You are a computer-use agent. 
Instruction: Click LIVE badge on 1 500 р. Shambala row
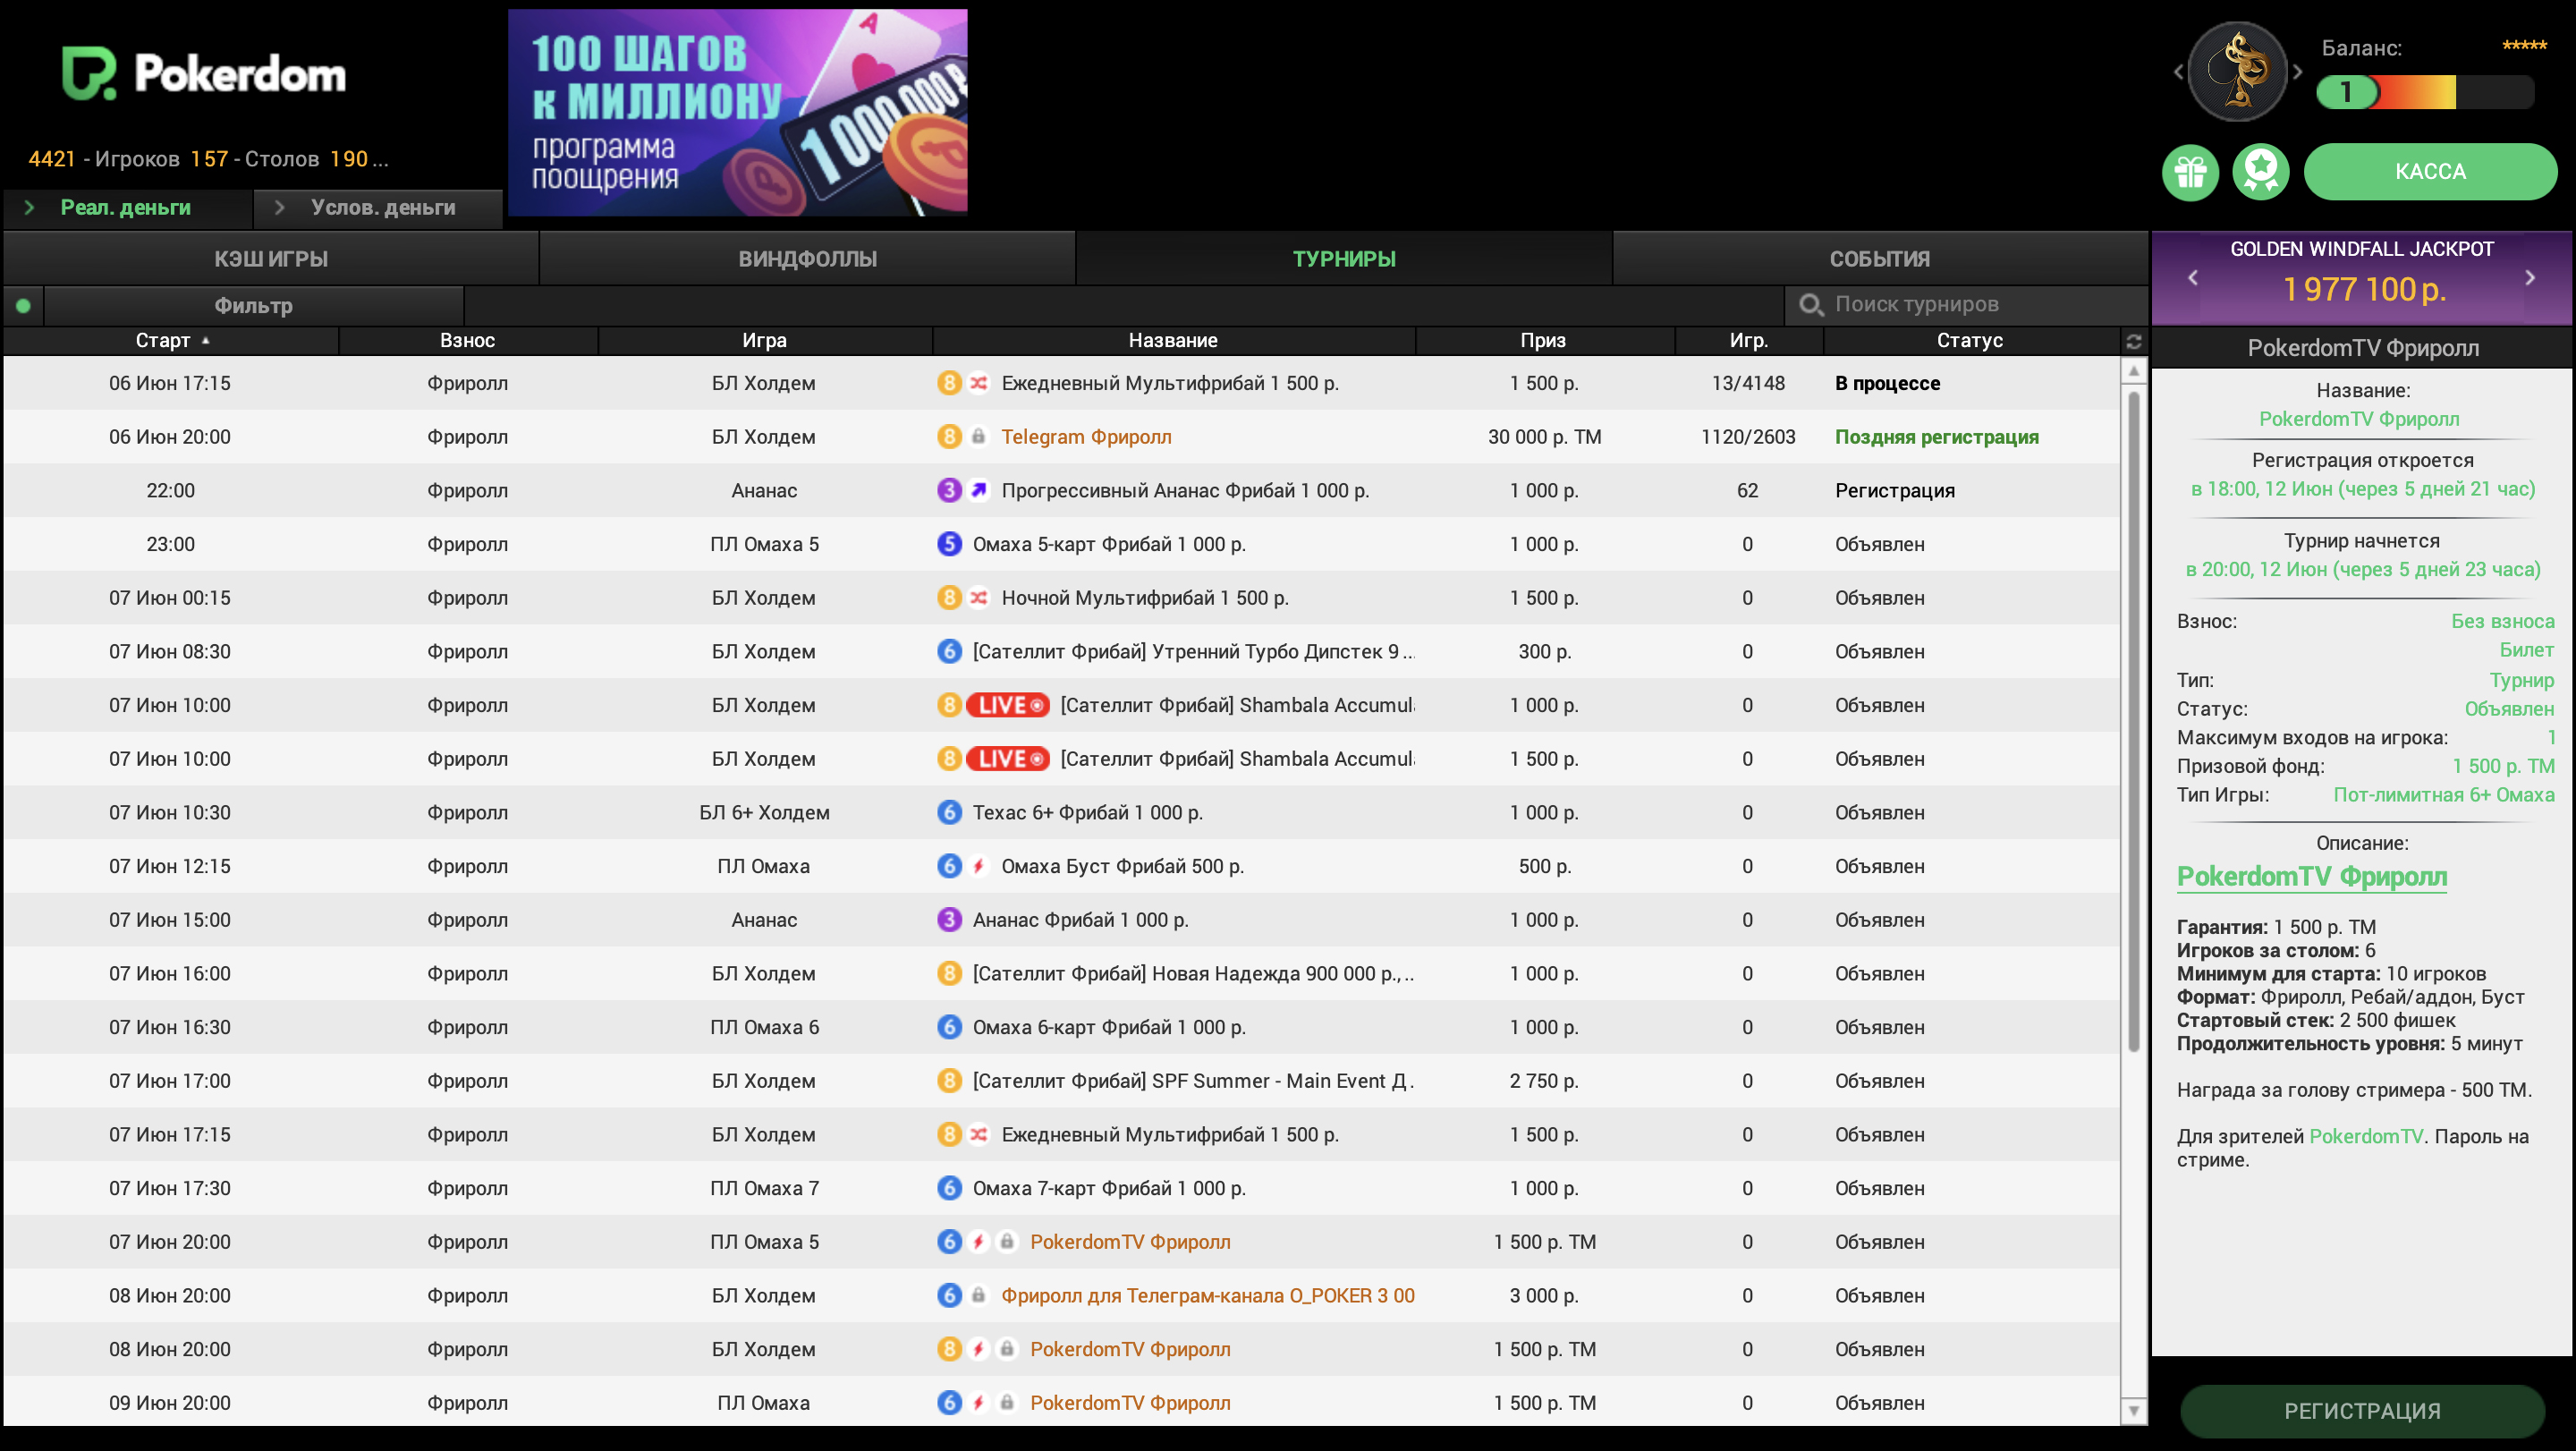tap(1008, 759)
